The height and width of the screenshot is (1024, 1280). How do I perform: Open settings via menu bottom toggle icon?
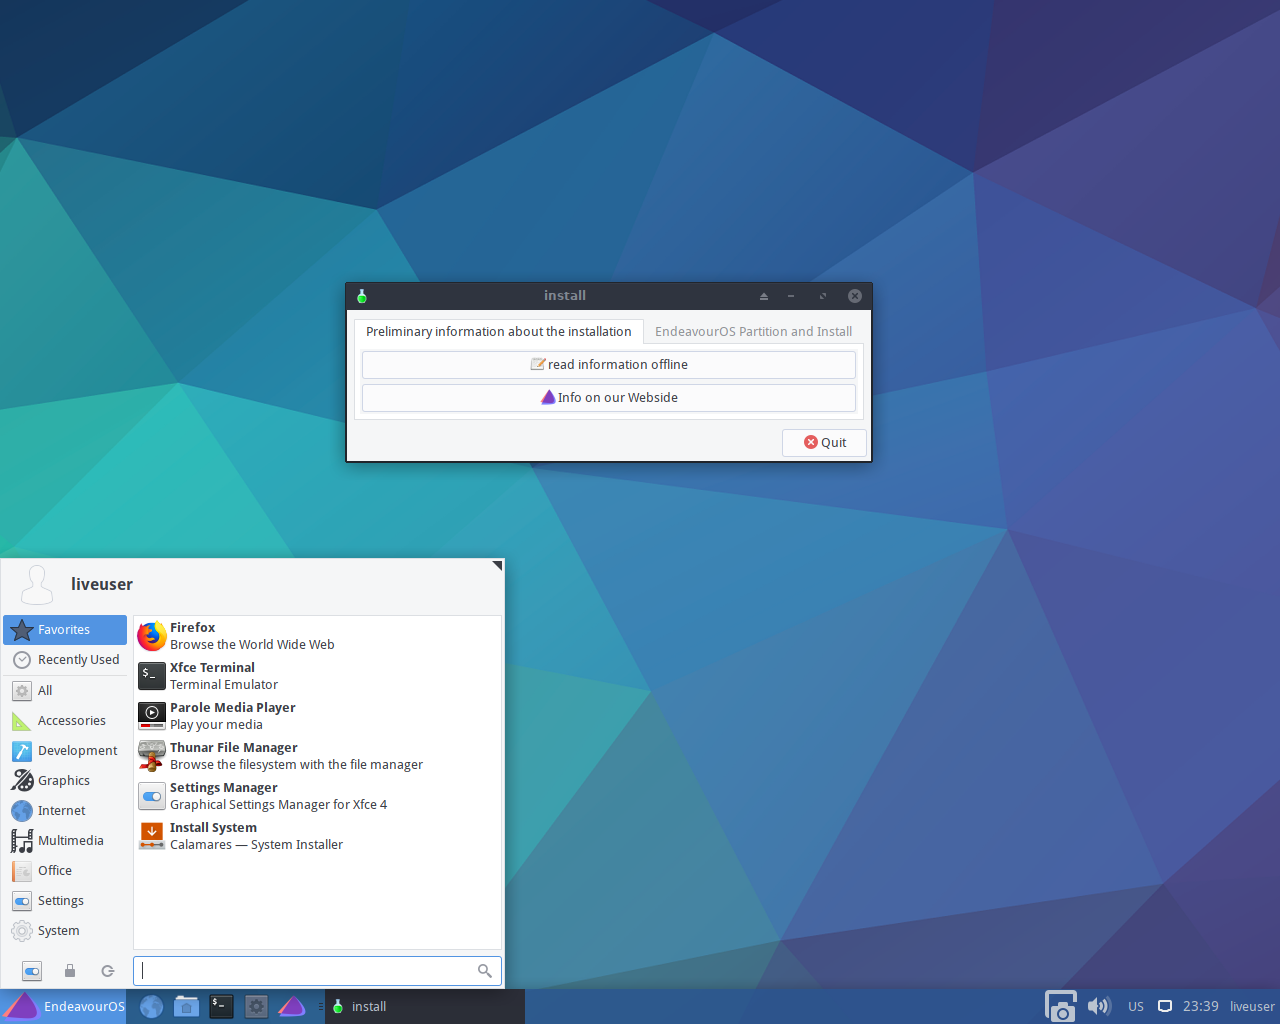pyautogui.click(x=32, y=971)
